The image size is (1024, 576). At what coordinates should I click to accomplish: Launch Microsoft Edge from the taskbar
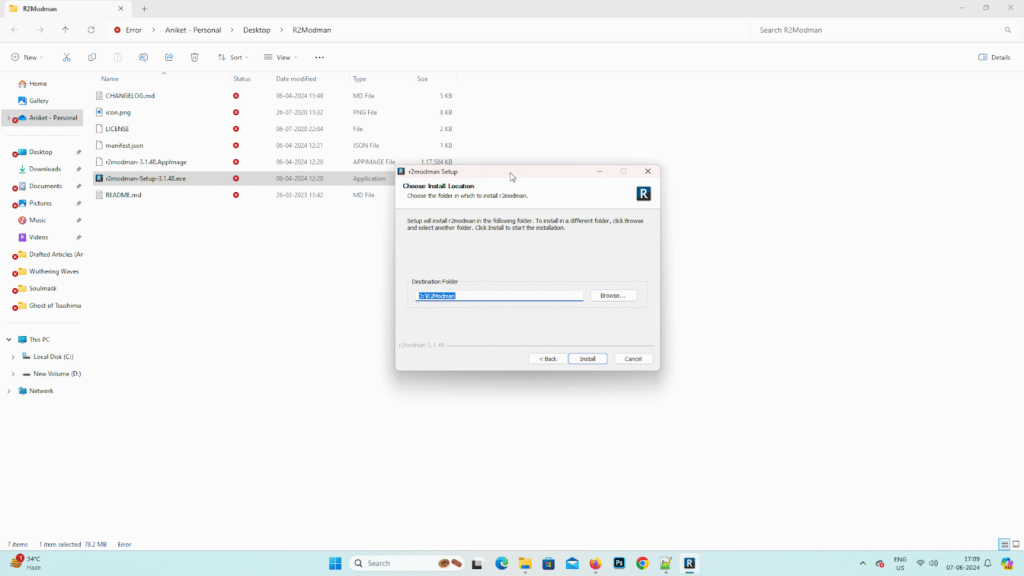tap(502, 564)
